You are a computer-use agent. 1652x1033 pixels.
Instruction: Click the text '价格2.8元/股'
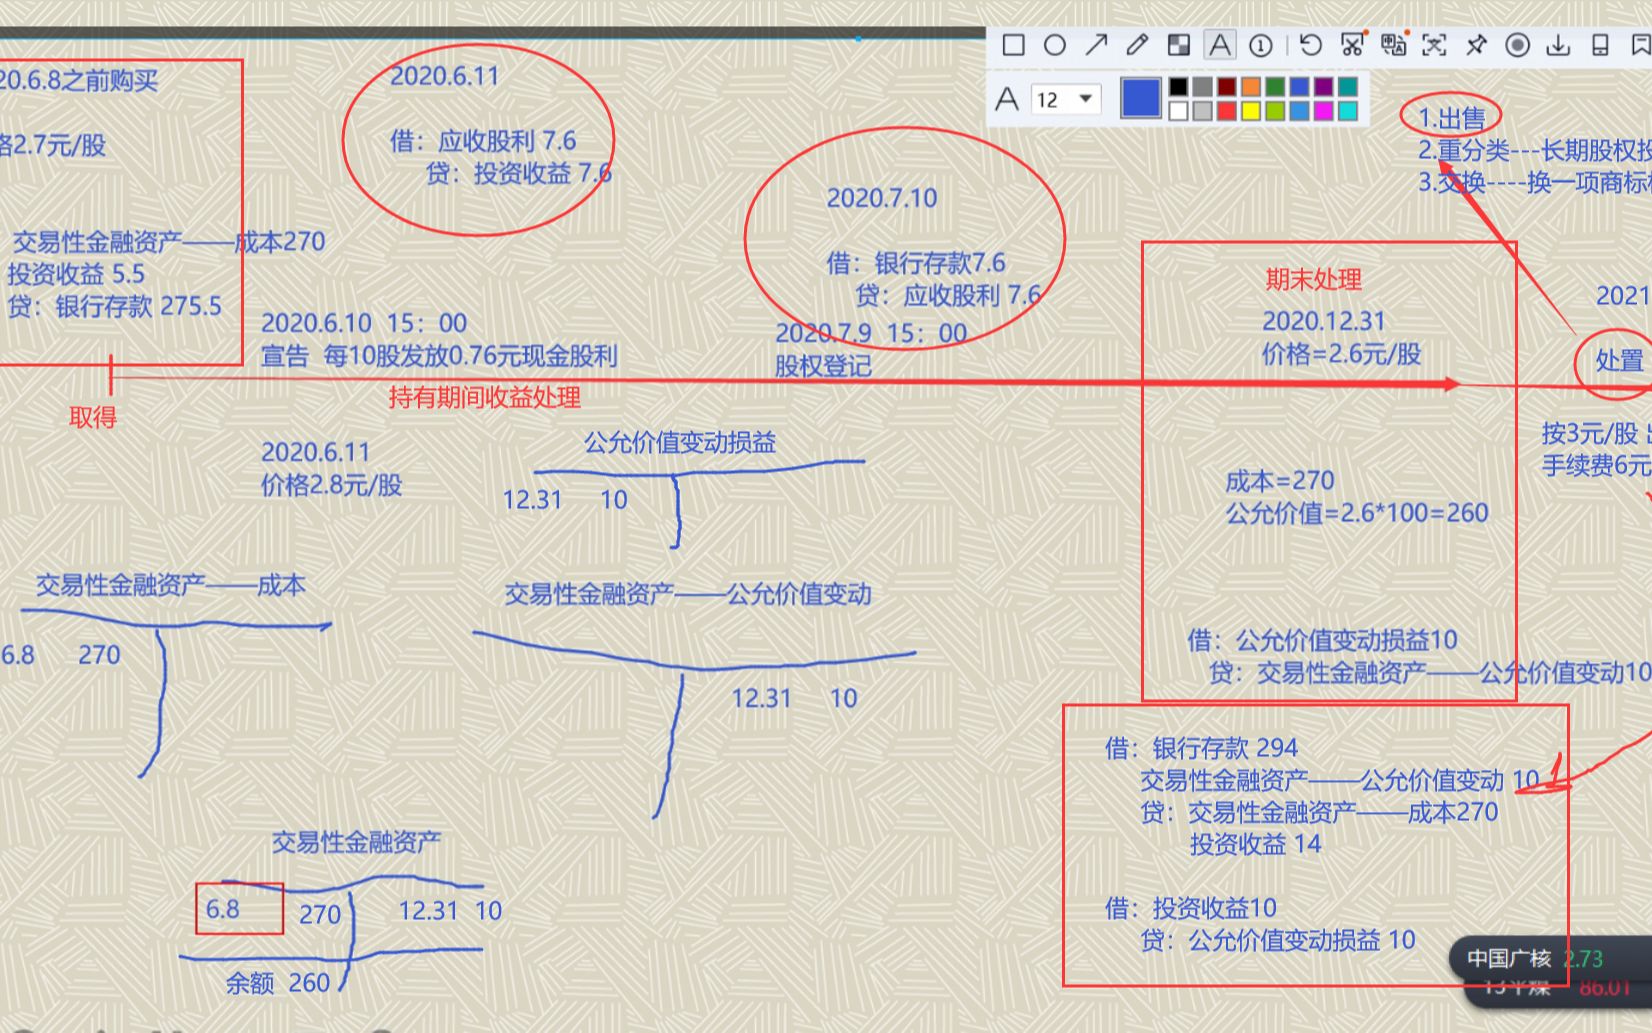click(331, 485)
